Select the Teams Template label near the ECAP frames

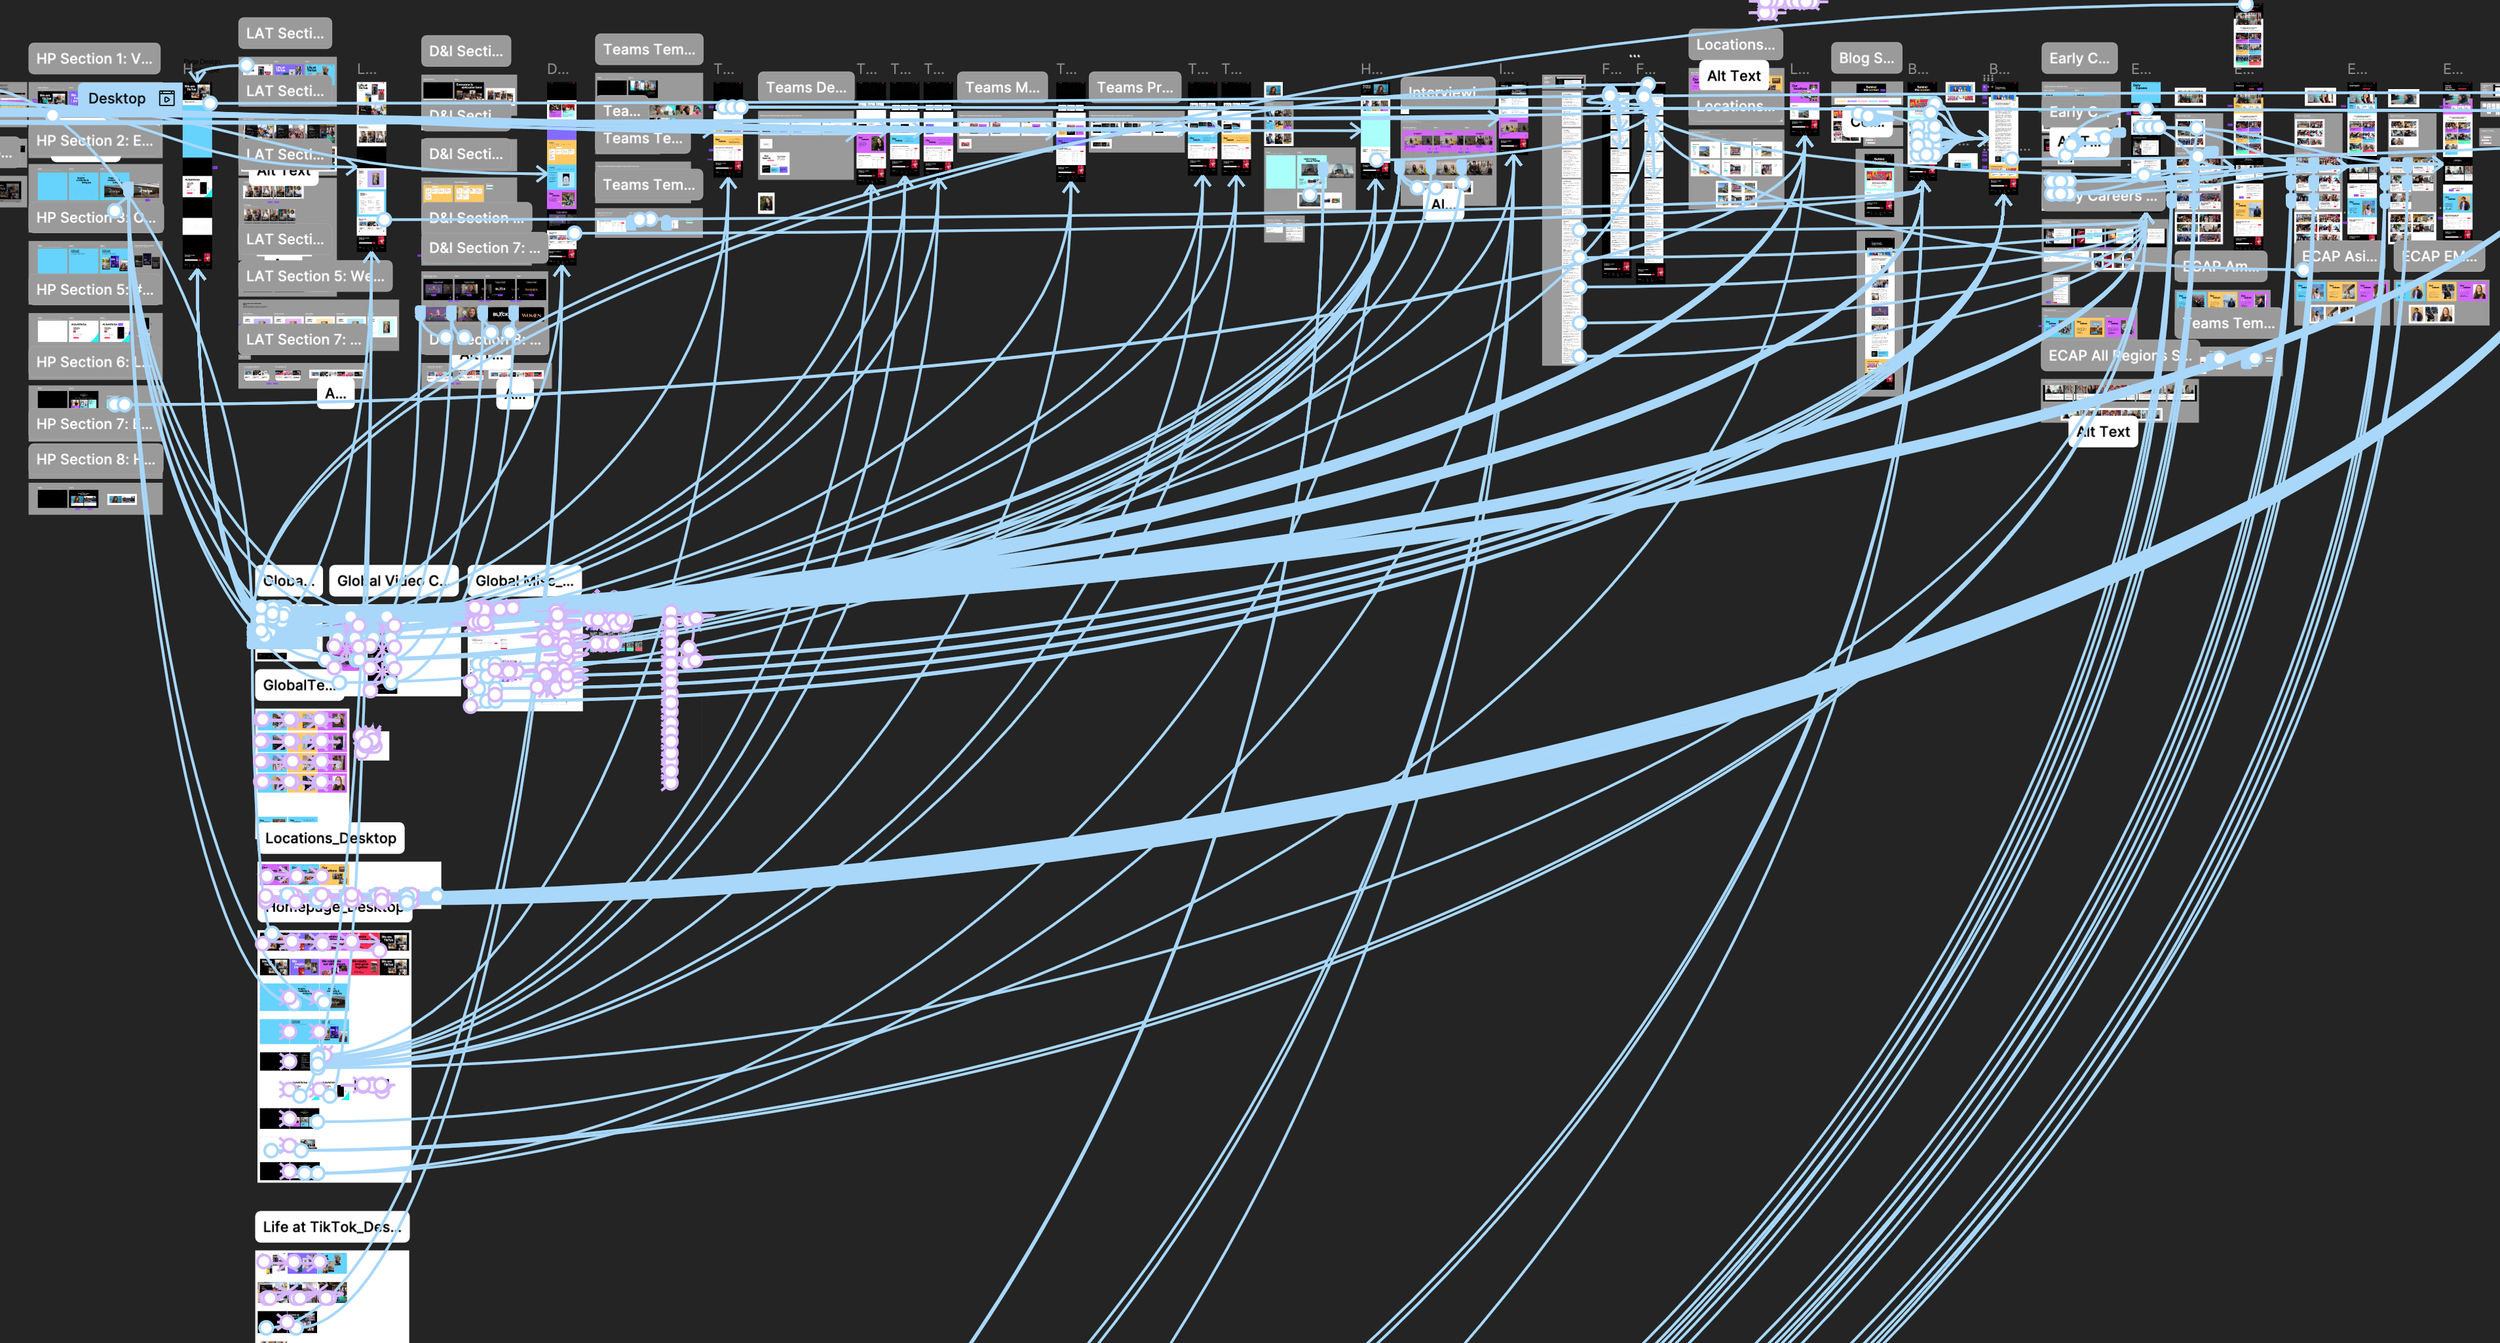point(2228,323)
